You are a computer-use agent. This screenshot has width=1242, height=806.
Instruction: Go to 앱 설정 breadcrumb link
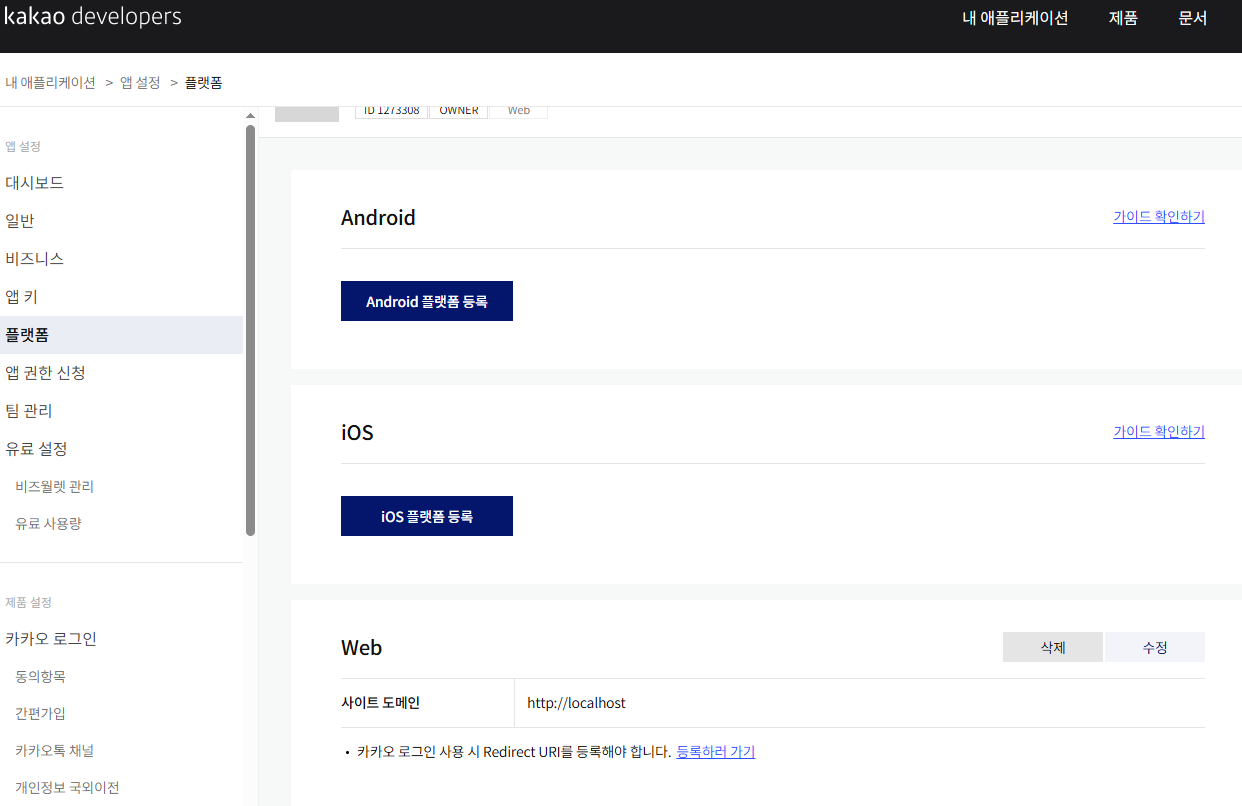click(140, 82)
